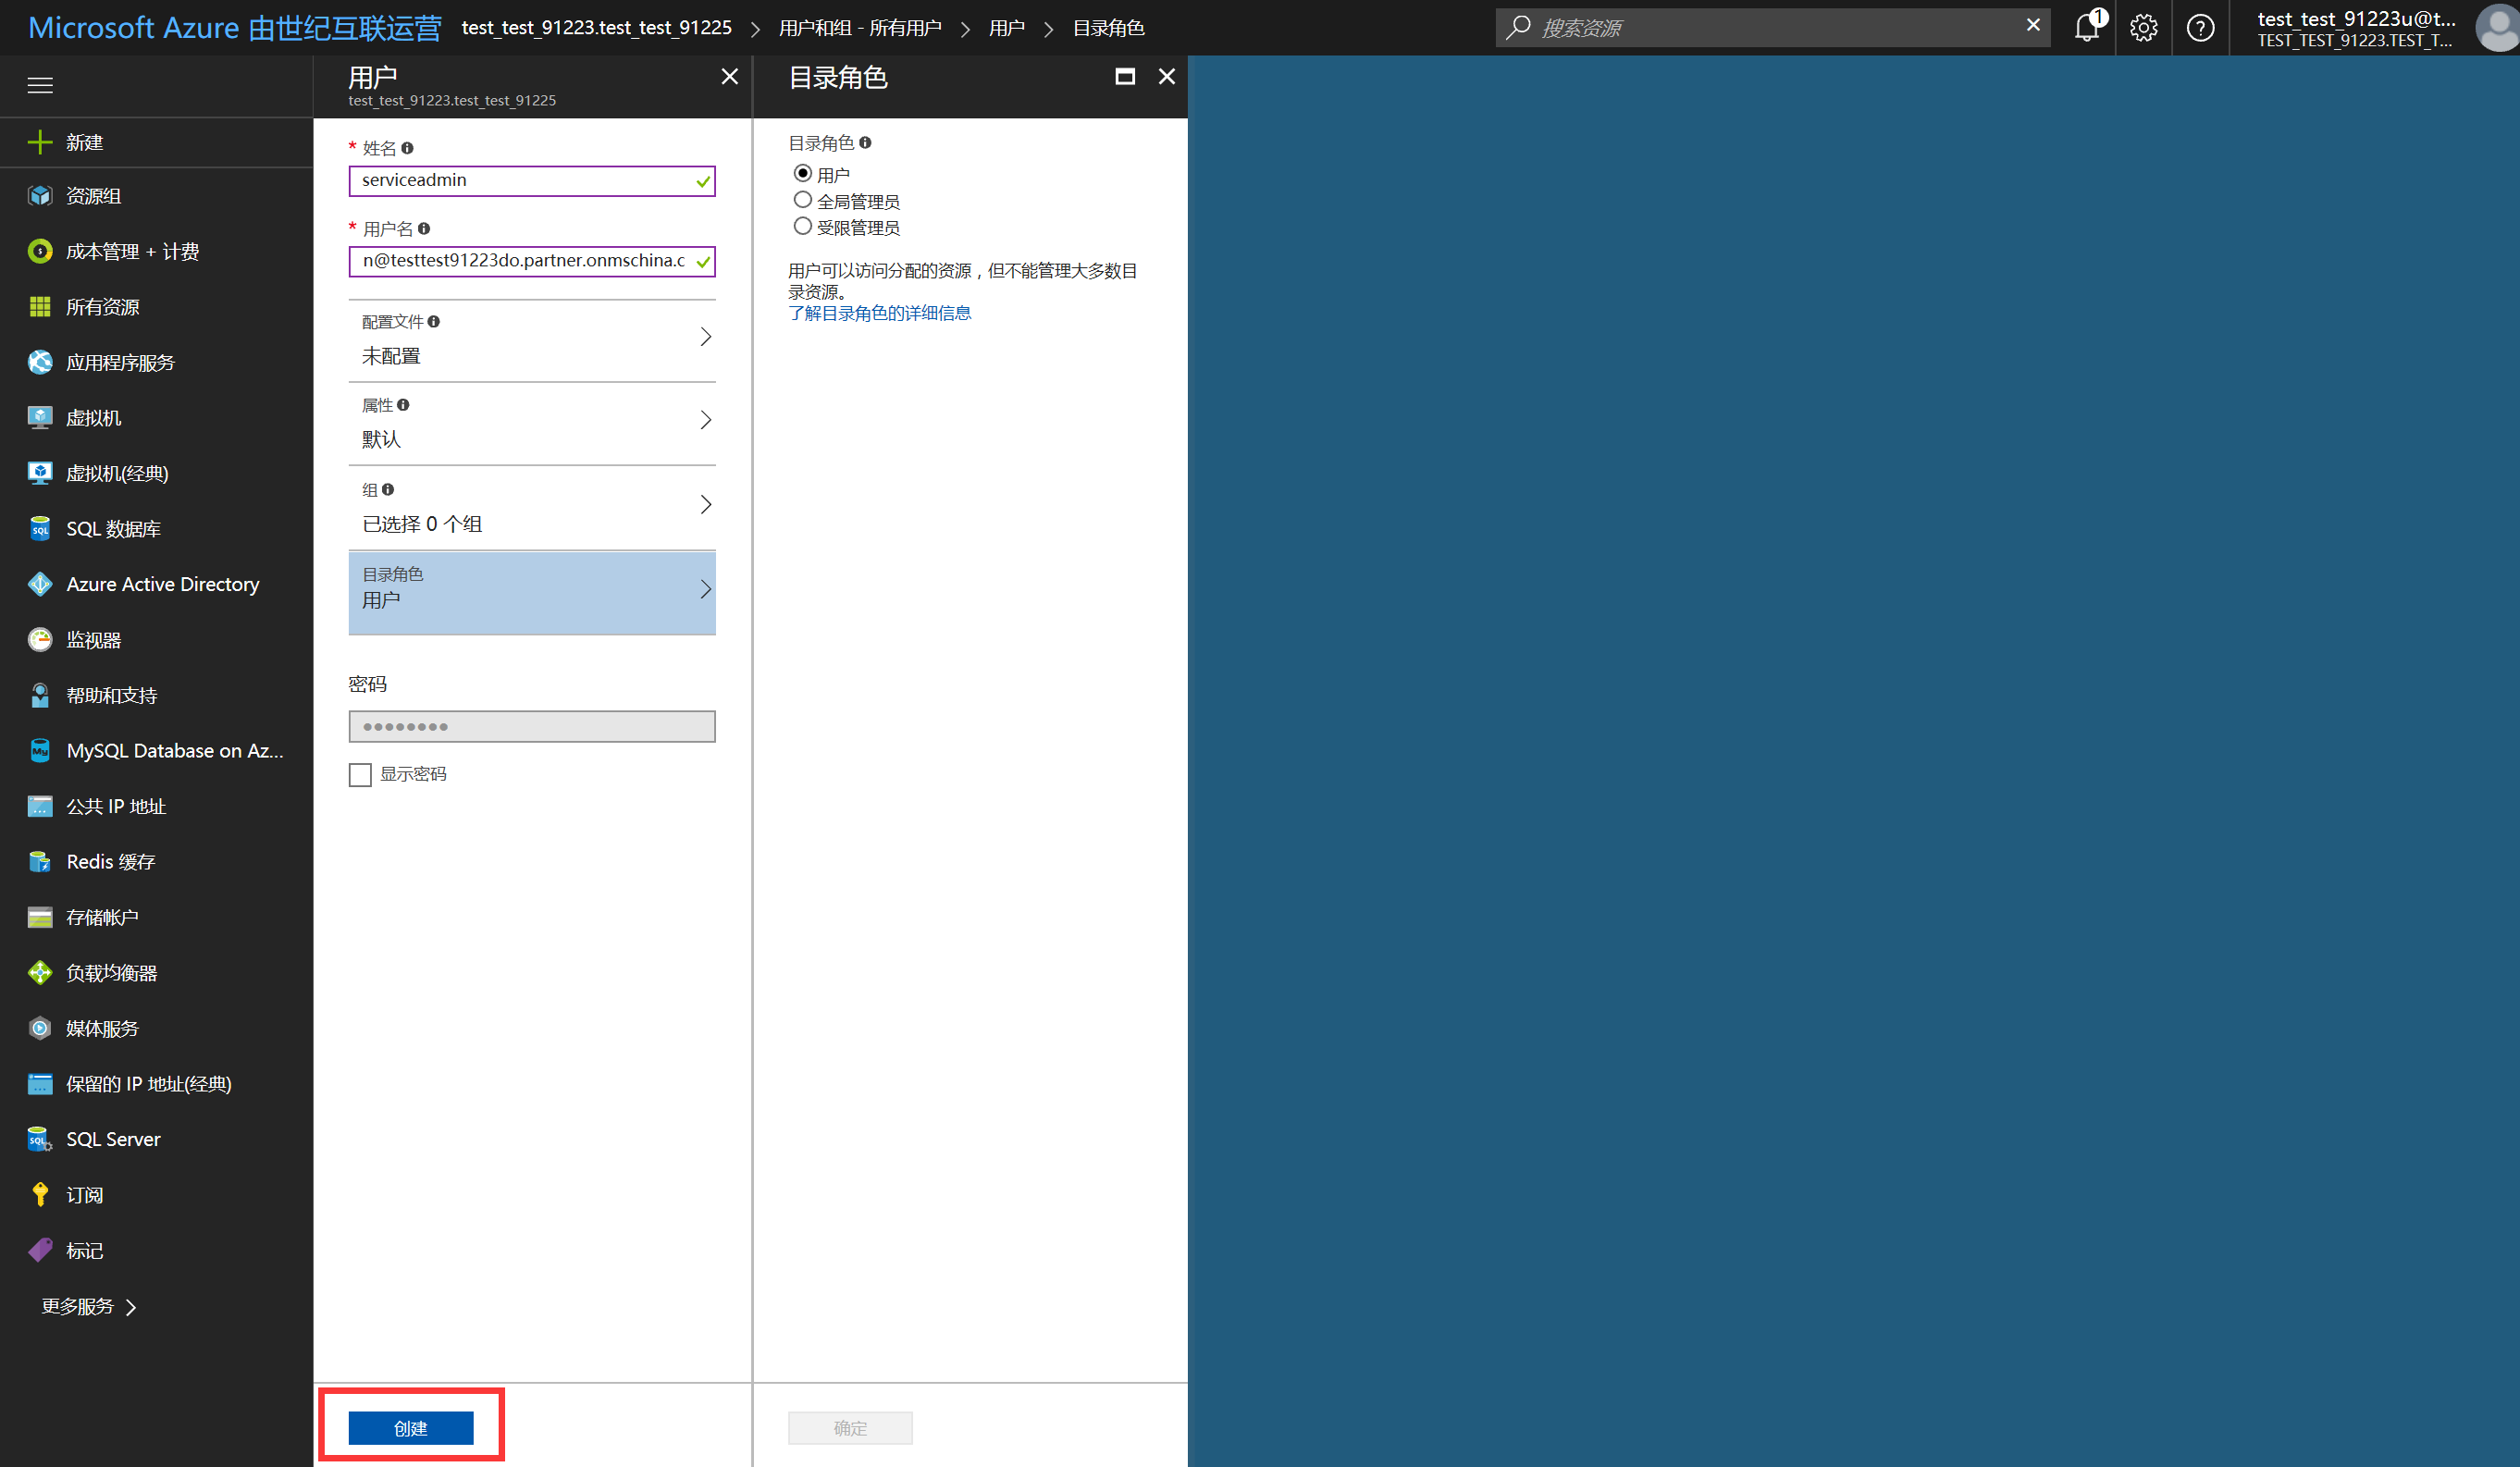Click 用户和组 - 所有用户 breadcrumb
This screenshot has height=1467, width=2520.
click(860, 28)
